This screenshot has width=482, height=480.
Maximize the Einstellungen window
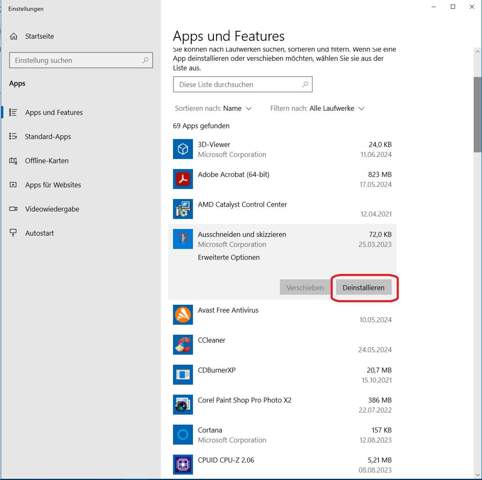[x=453, y=7]
